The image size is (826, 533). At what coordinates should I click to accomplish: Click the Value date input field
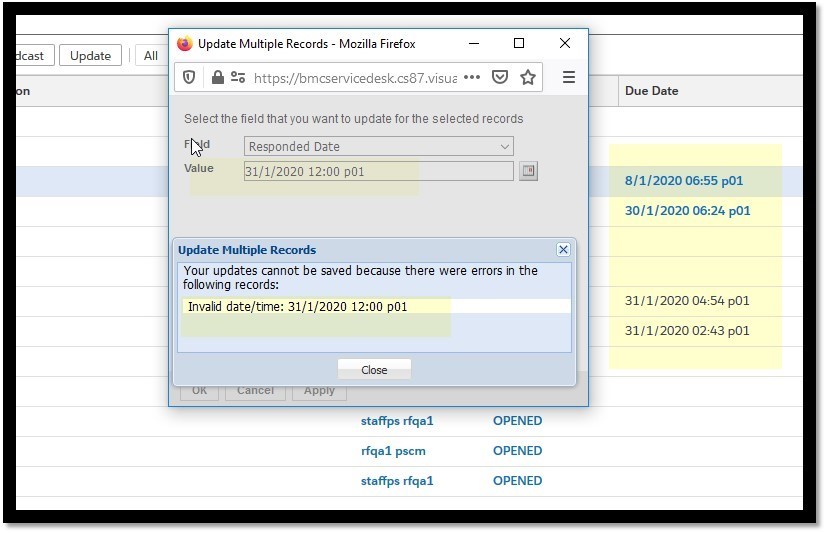(x=378, y=171)
